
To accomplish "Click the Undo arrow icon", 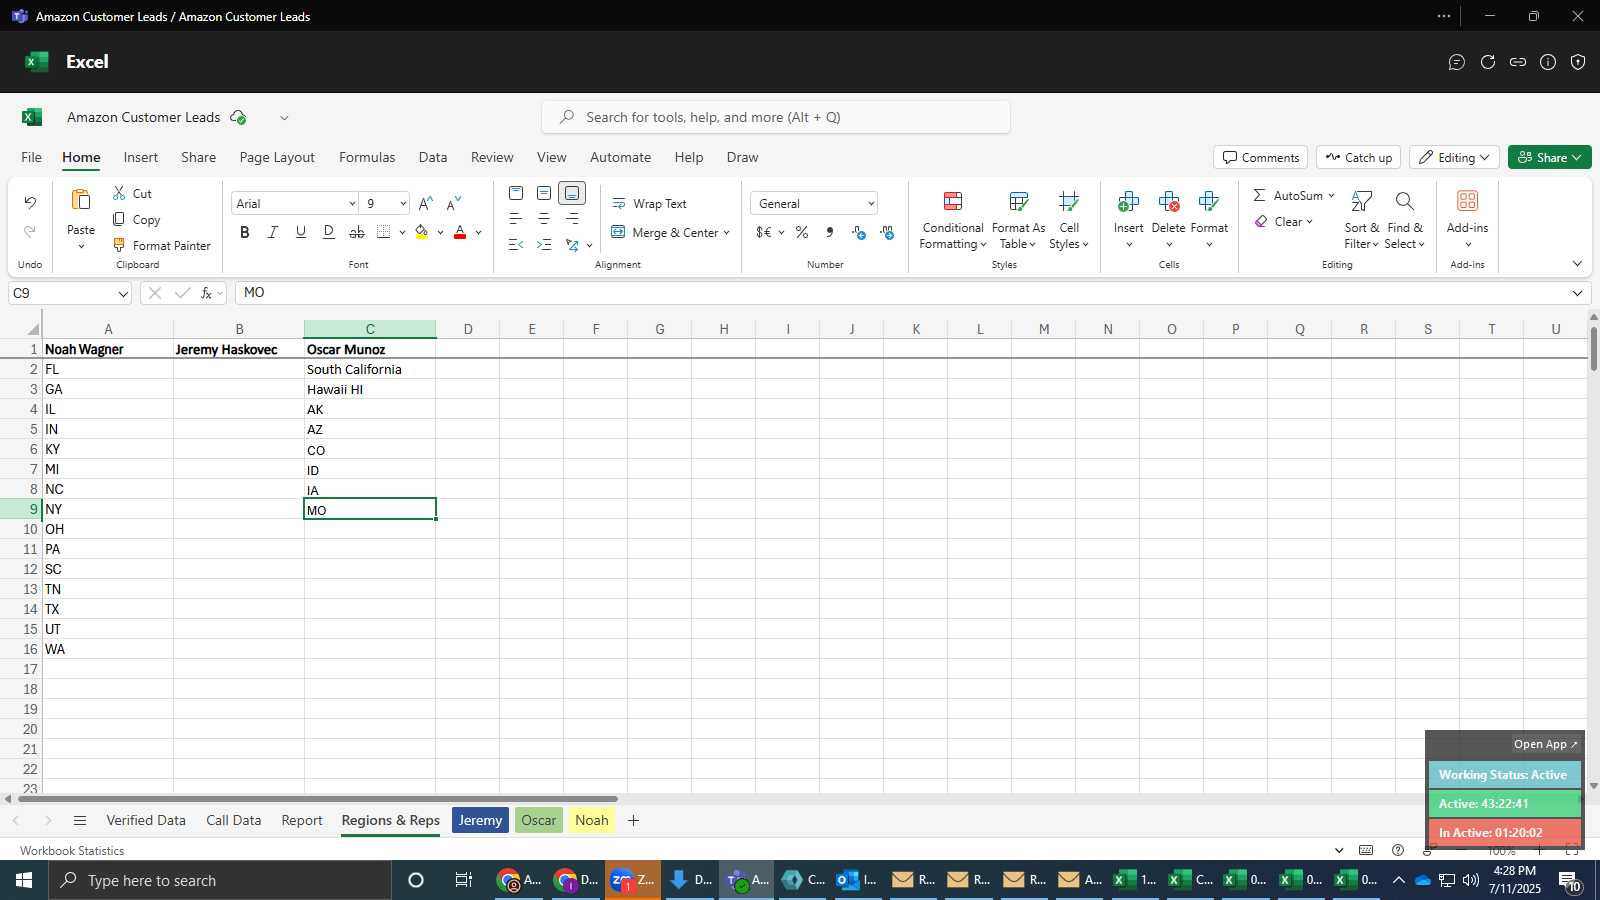I will 30,203.
